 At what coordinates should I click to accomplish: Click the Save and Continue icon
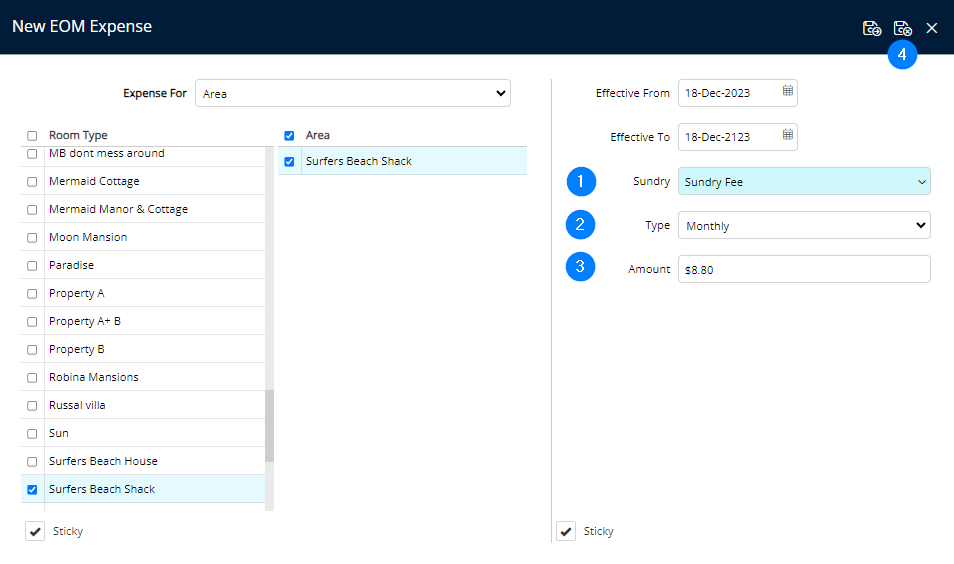pyautogui.click(x=872, y=28)
